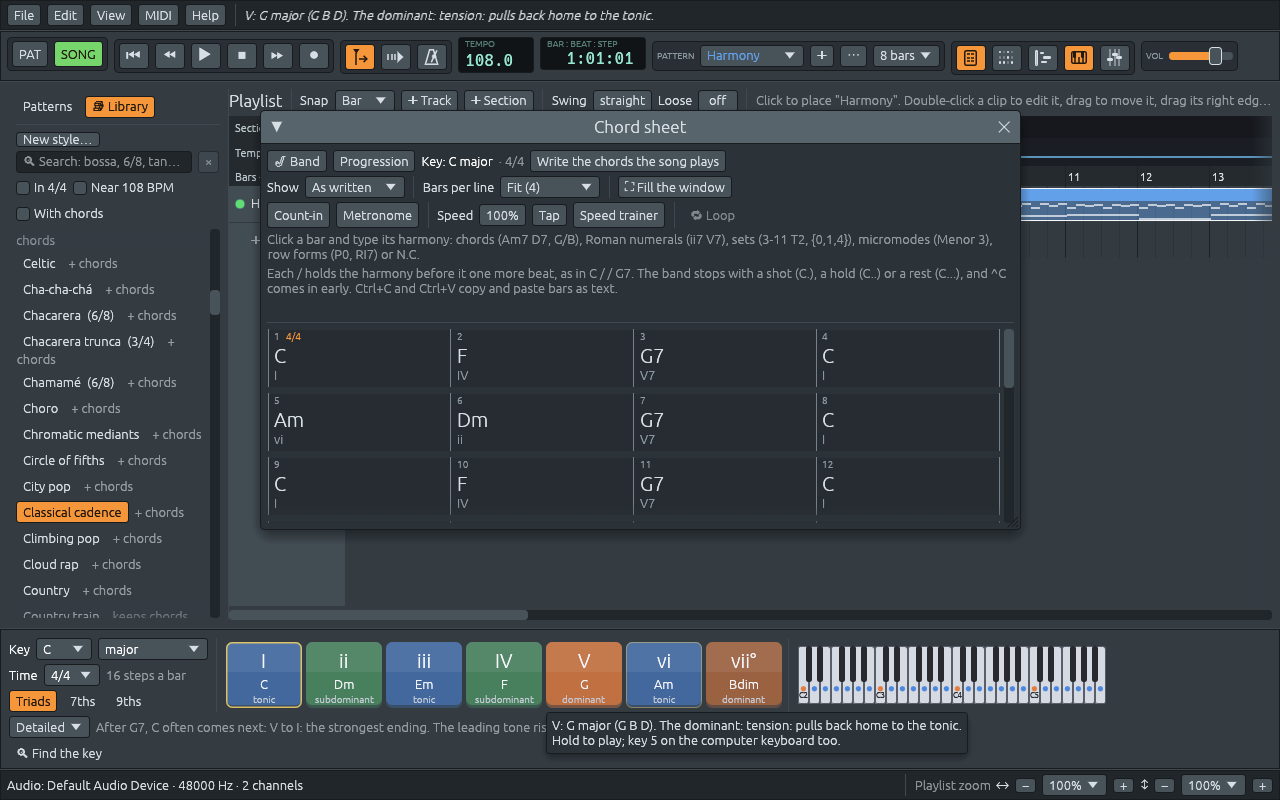Open the View menu
The image size is (1280, 800).
pyautogui.click(x=111, y=15)
